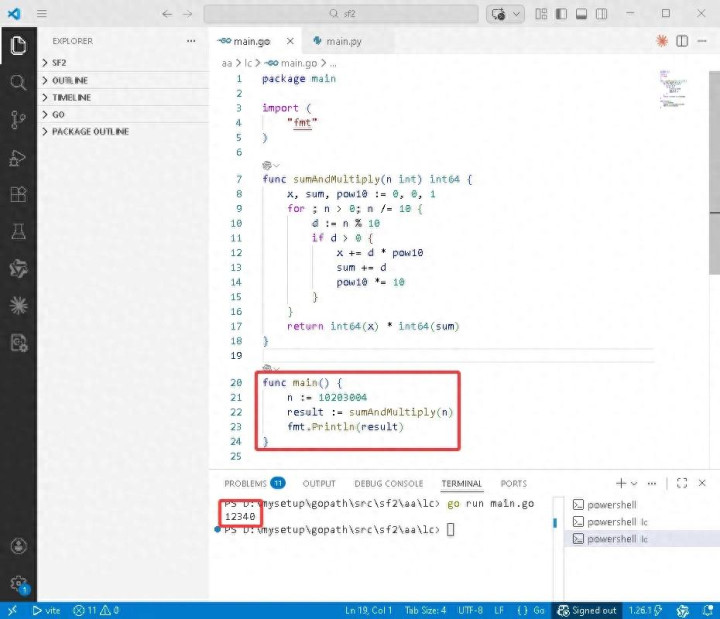Open the Search view in activity bar
Image resolution: width=720 pixels, height=619 pixels.
pyautogui.click(x=18, y=82)
